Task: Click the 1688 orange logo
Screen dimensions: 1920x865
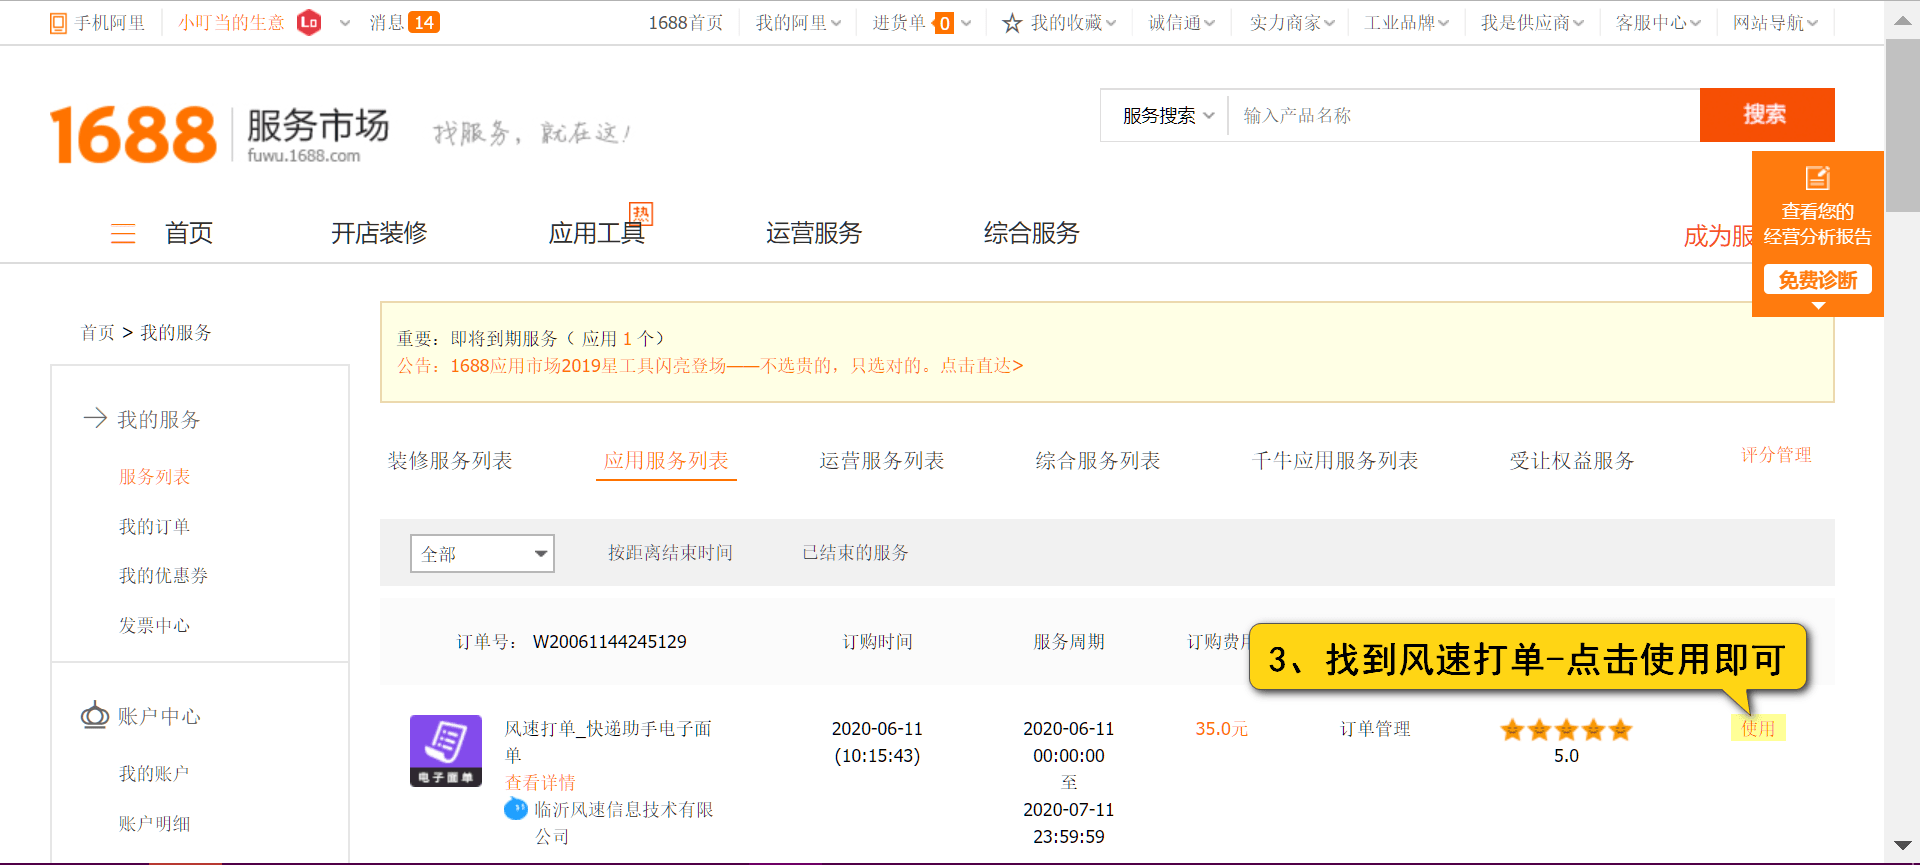Action: coord(133,134)
